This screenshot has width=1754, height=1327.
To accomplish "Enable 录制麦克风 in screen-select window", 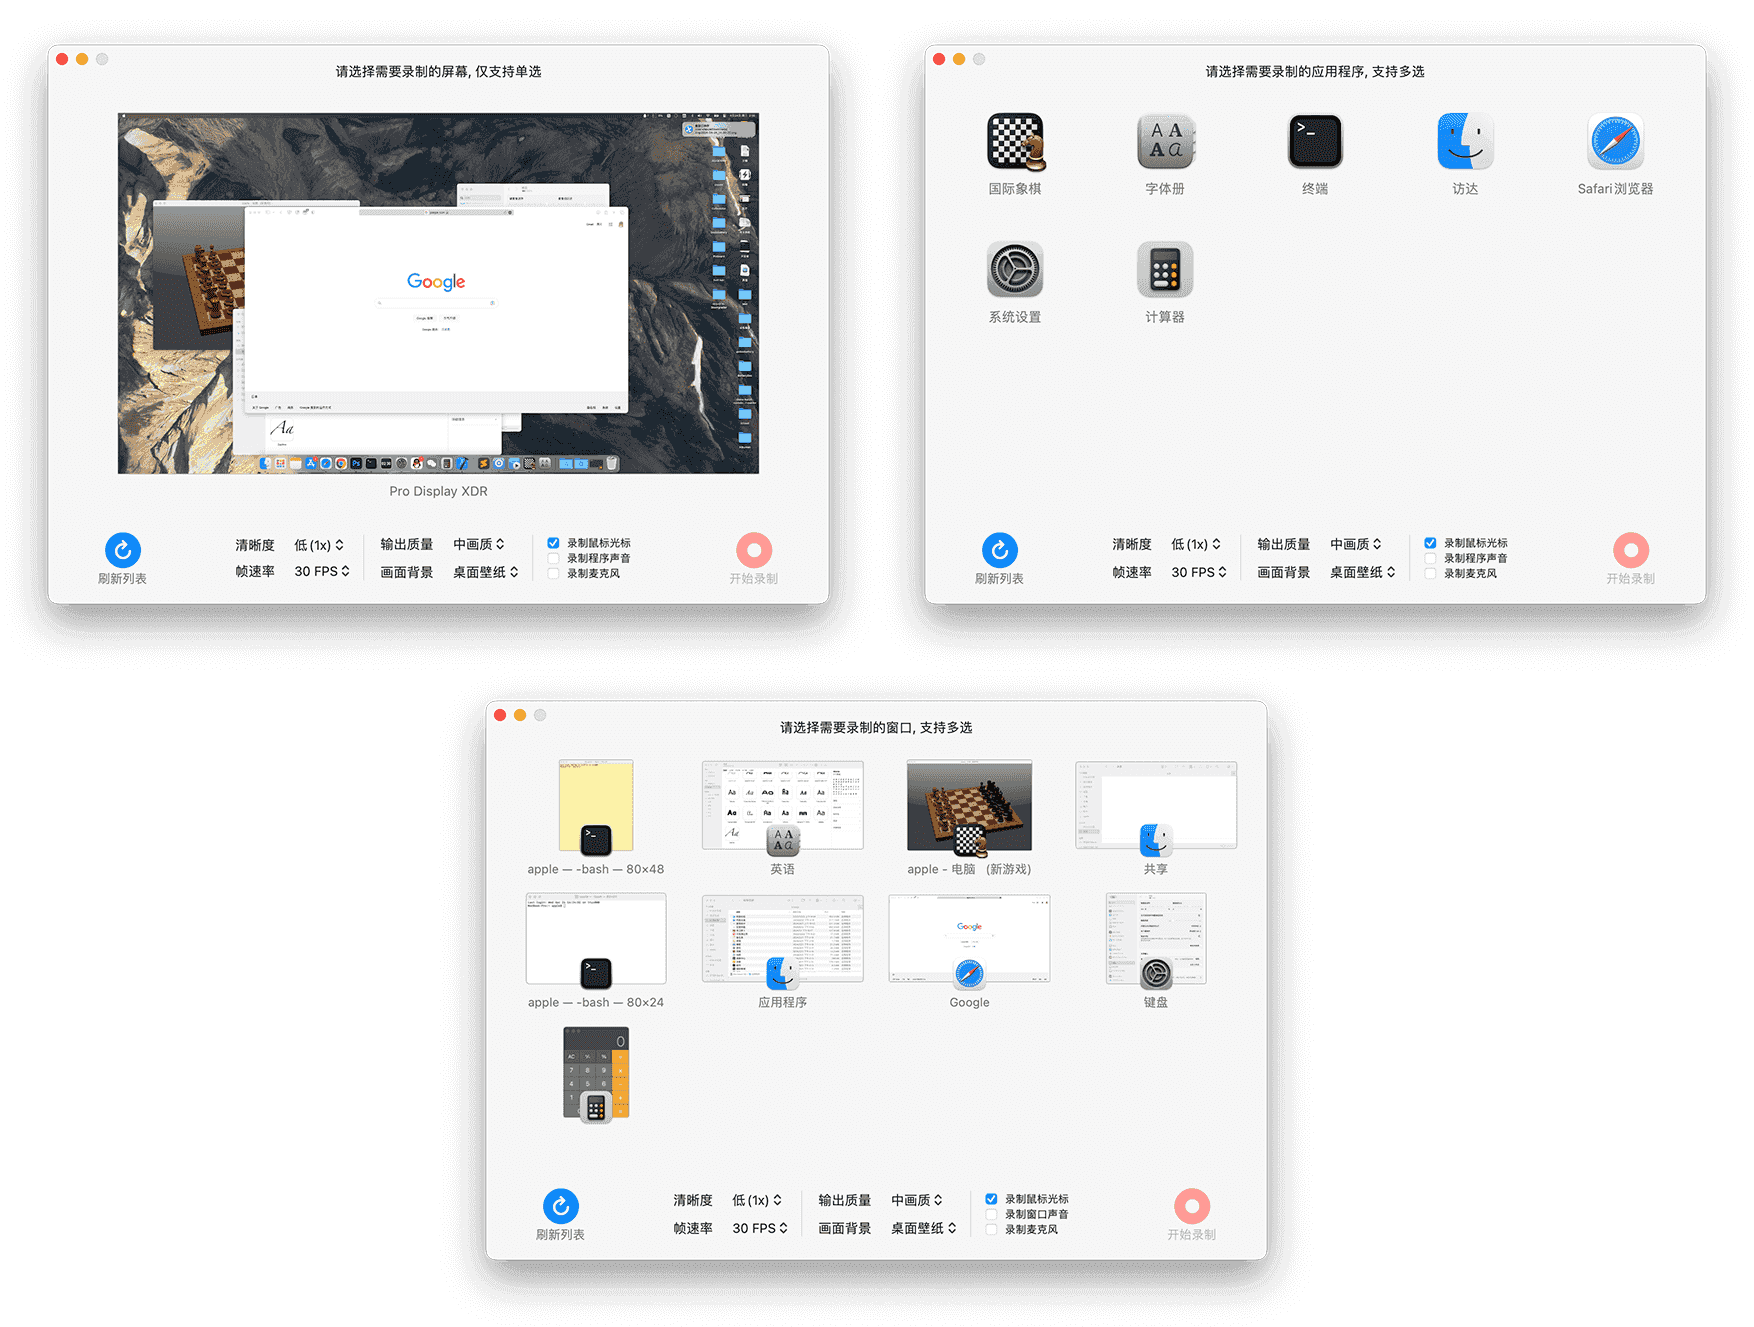I will (553, 573).
